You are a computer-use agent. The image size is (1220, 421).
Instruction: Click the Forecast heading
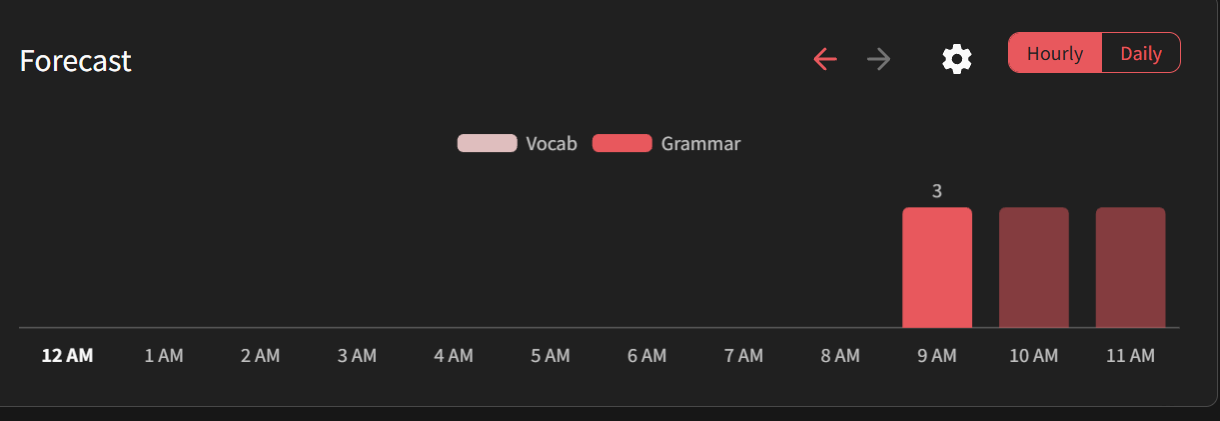point(76,61)
